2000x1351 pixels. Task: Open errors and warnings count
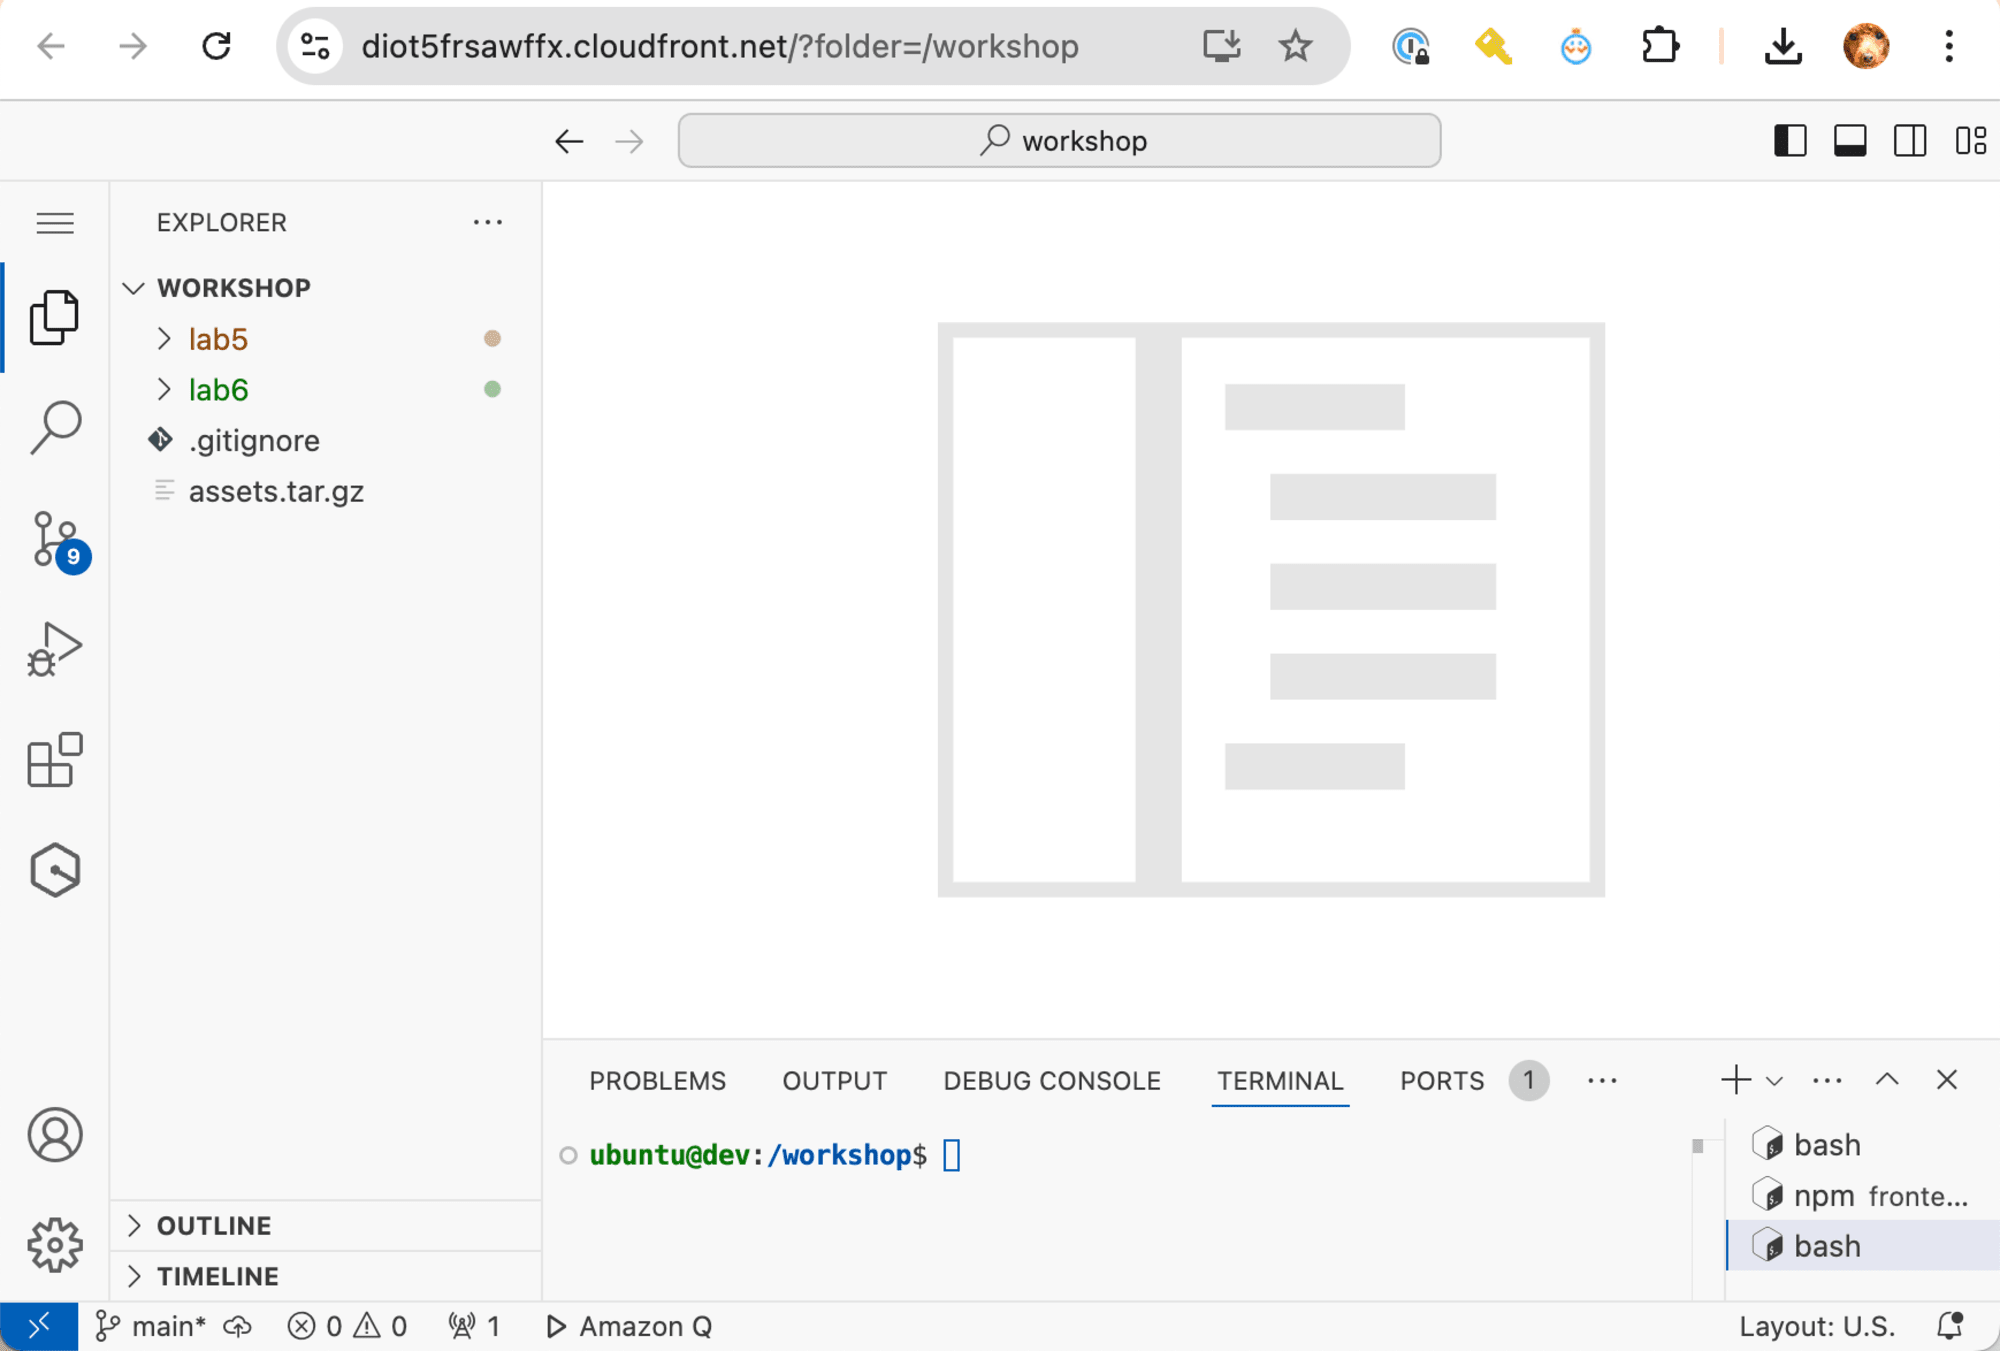[347, 1327]
